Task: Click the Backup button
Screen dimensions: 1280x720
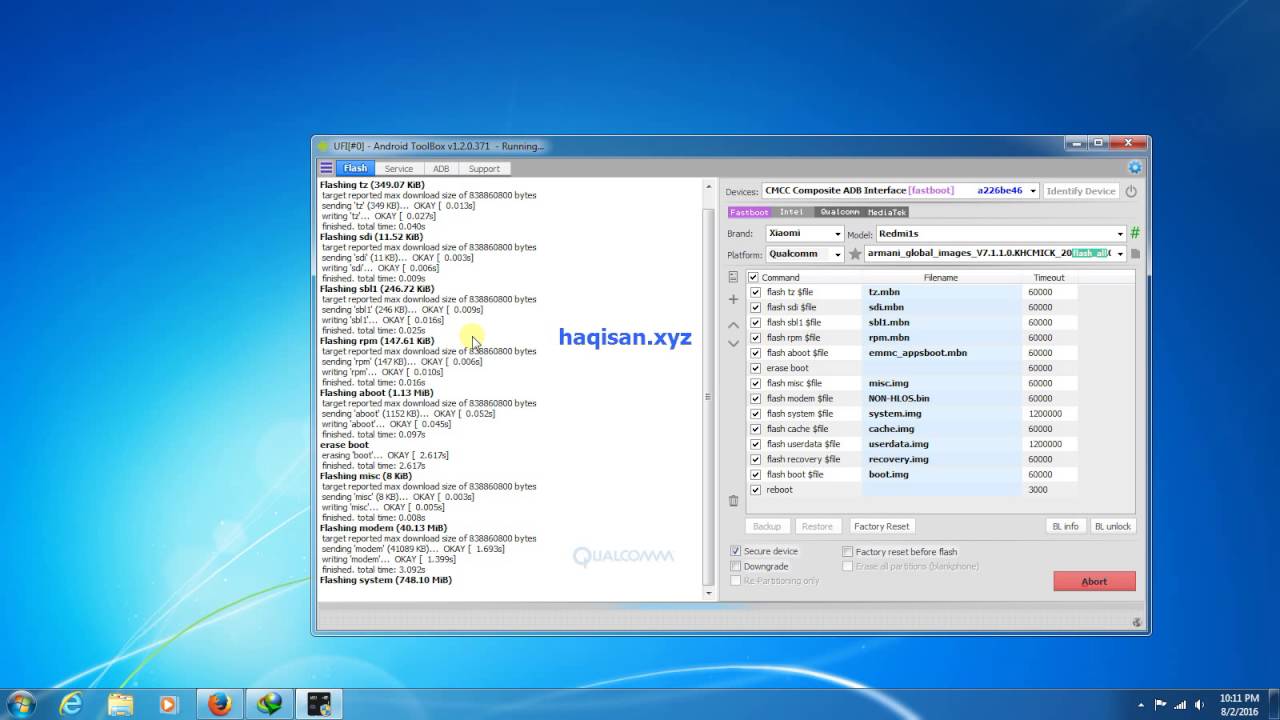Action: pyautogui.click(x=767, y=526)
